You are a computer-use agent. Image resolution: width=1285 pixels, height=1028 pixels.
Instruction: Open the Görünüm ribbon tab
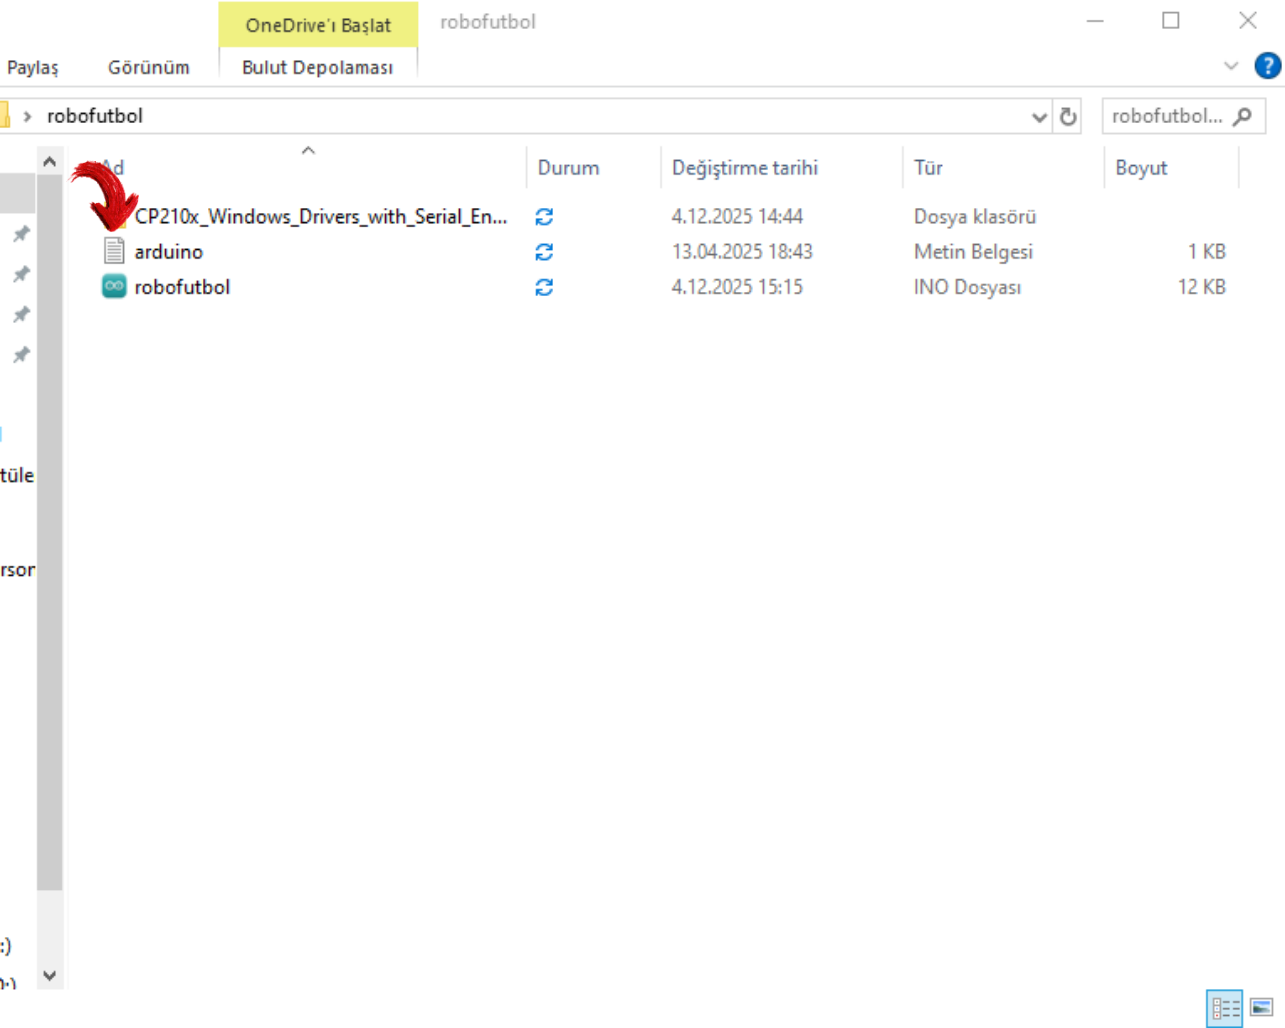click(x=148, y=67)
